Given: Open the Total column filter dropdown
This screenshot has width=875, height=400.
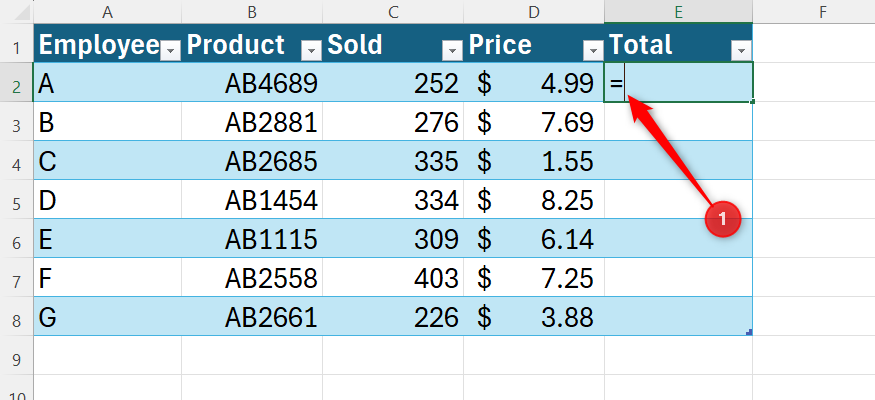Looking at the screenshot, I should click(x=741, y=51).
